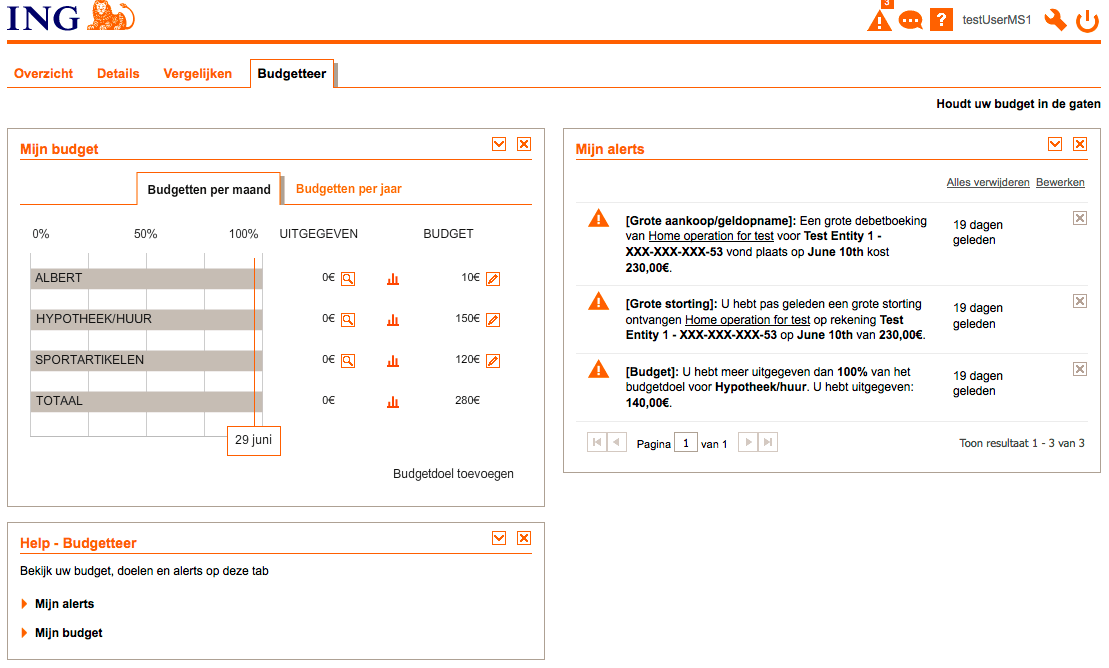Select the Budgetten per jaar tab
Viewport: 1109px width, 668px height.
(348, 189)
